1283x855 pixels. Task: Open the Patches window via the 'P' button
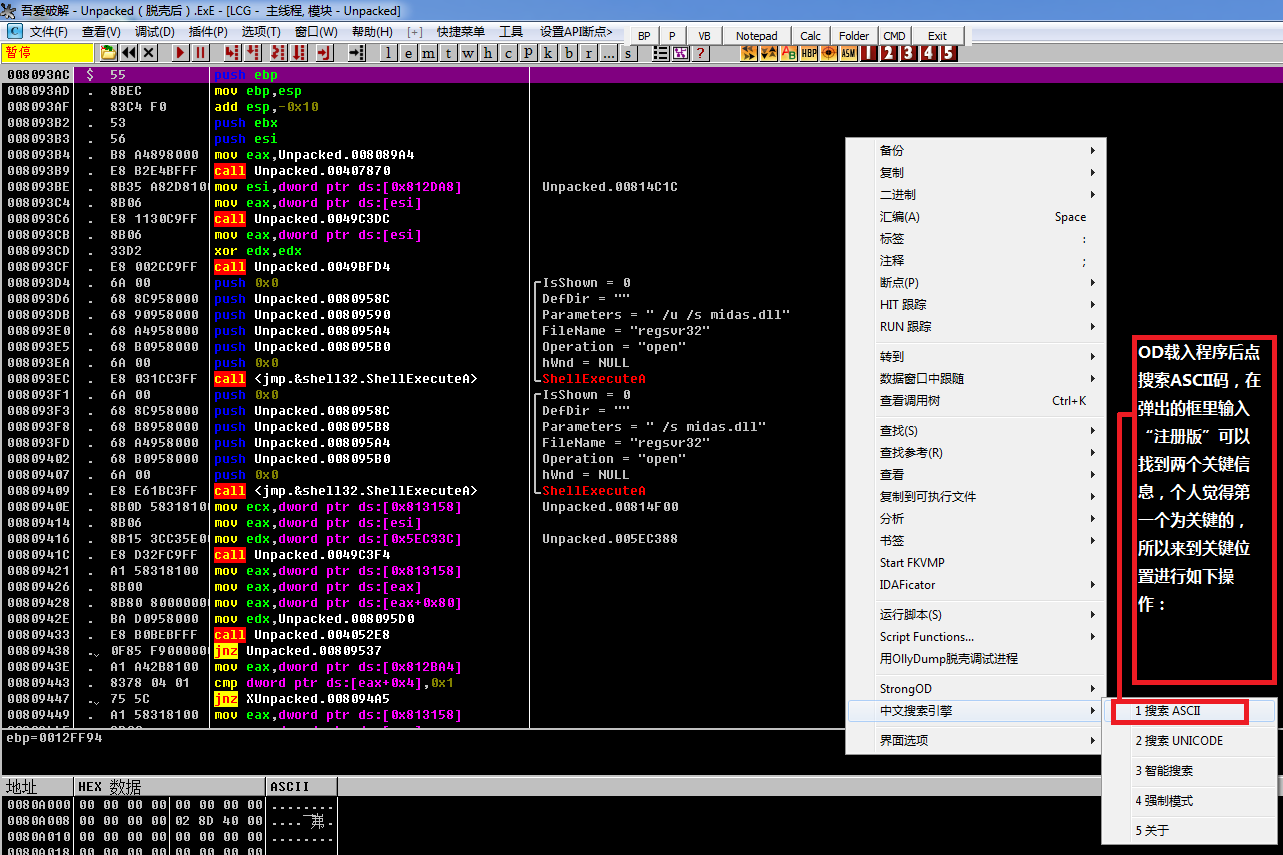pyautogui.click(x=529, y=53)
